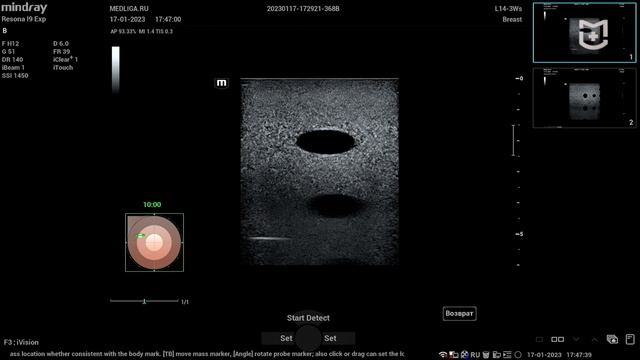Screen dimensions: 640x360
Task: Click the 'SSI 1450' parameter
Action: coord(15,76)
